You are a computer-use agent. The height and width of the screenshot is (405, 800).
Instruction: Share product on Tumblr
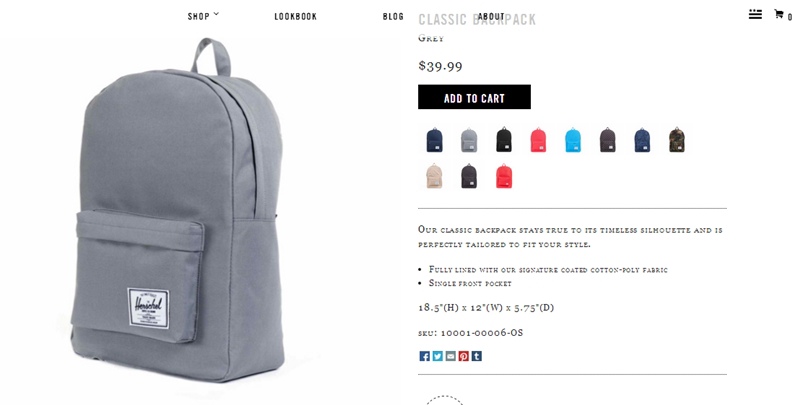[477, 356]
